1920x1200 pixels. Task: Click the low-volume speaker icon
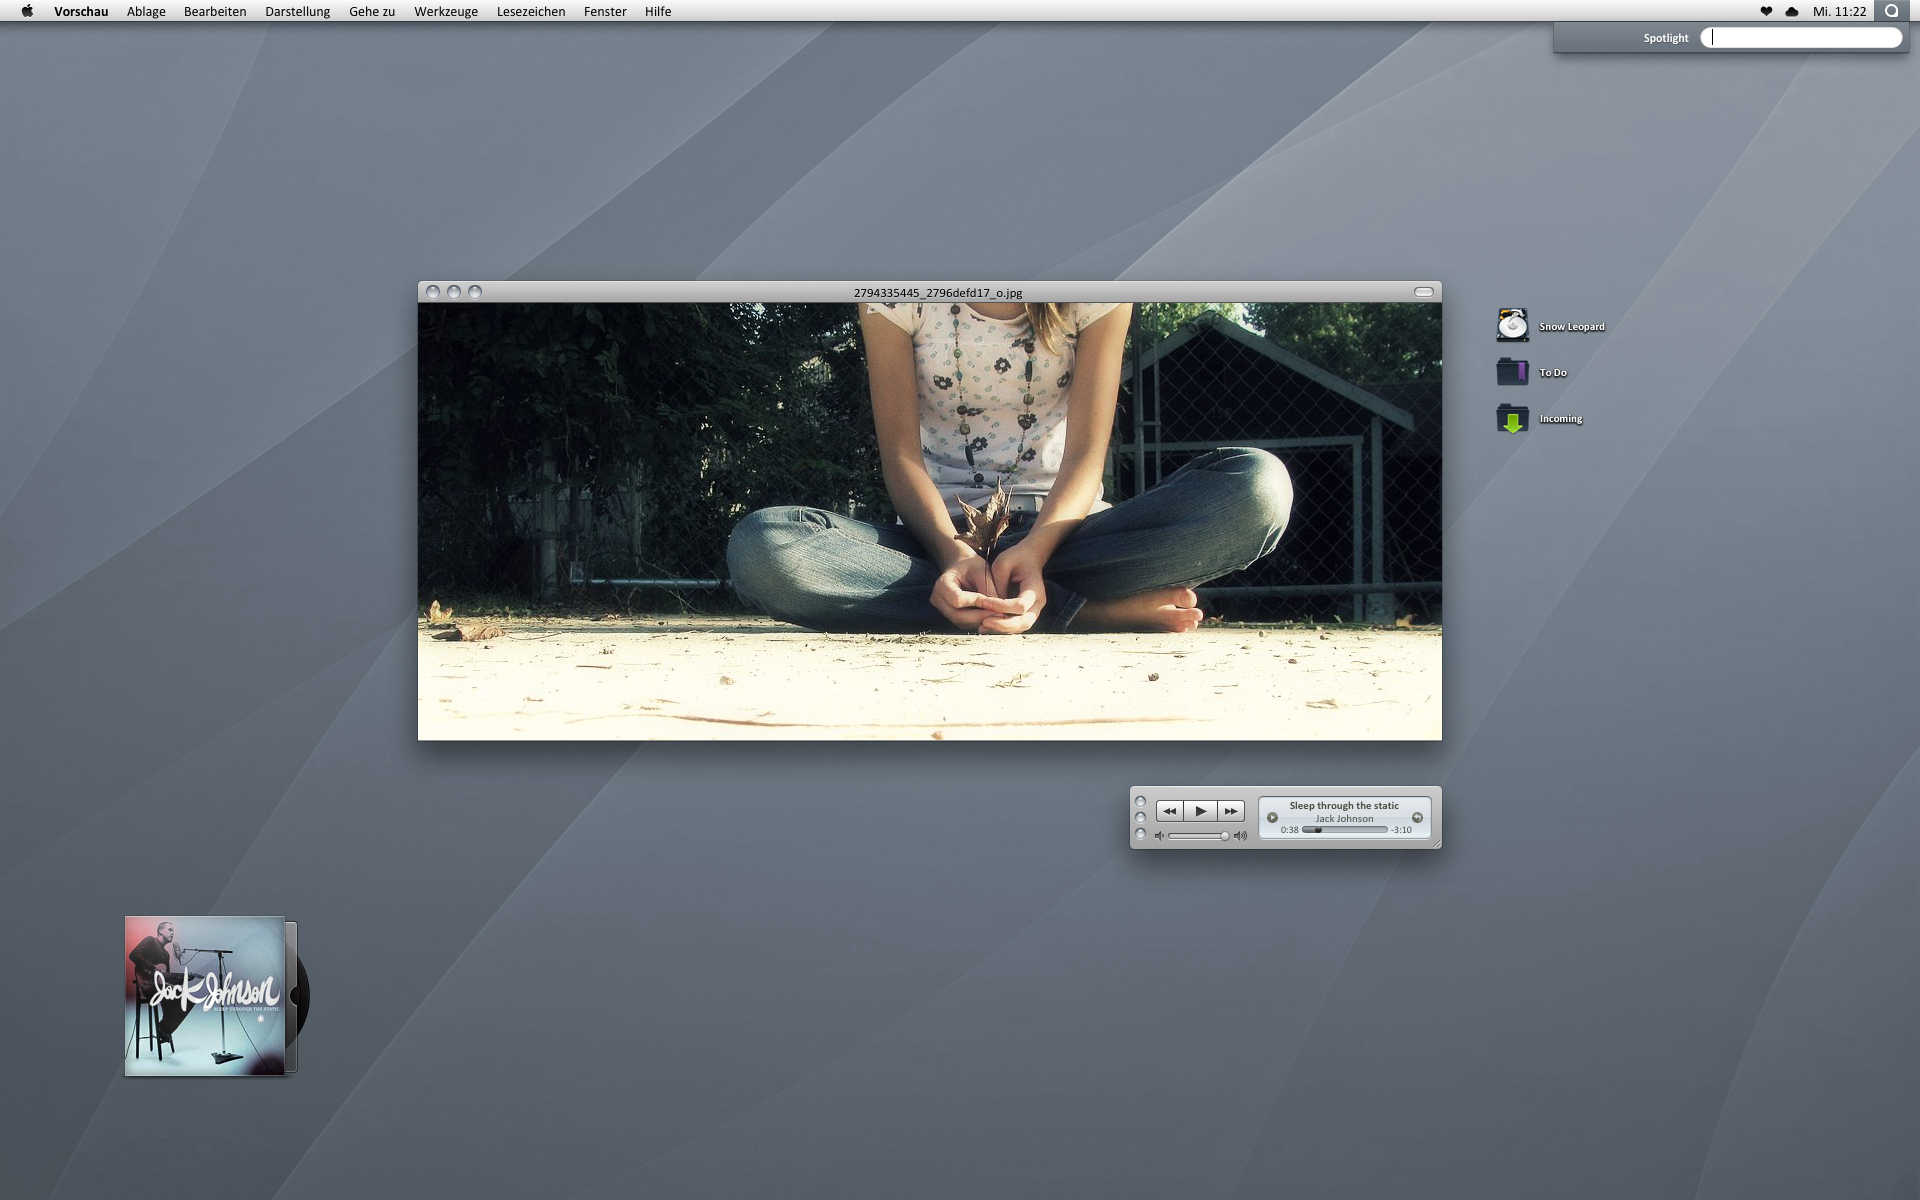(x=1159, y=836)
